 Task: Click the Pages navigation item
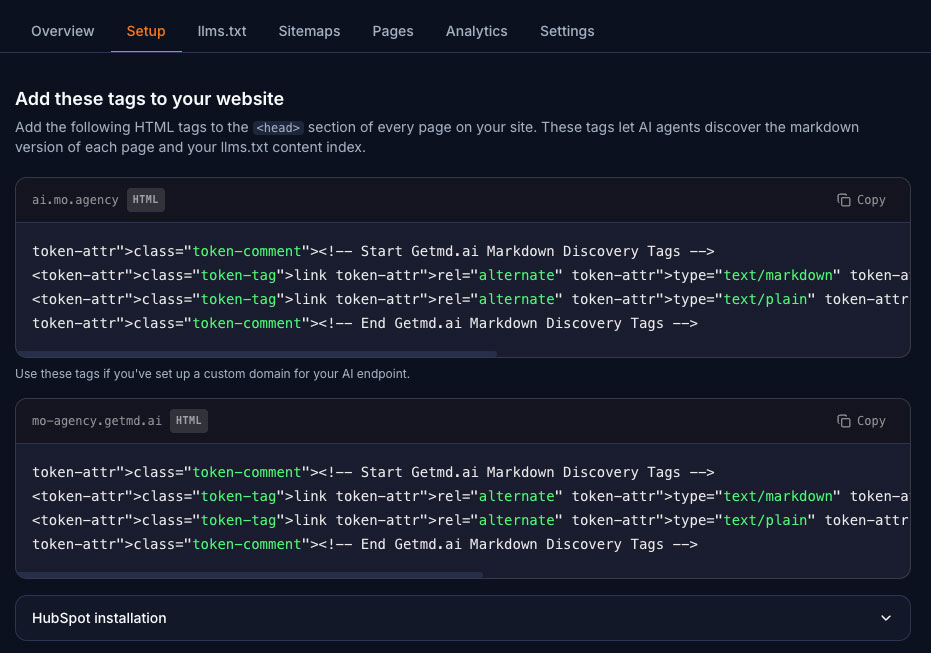click(x=392, y=31)
